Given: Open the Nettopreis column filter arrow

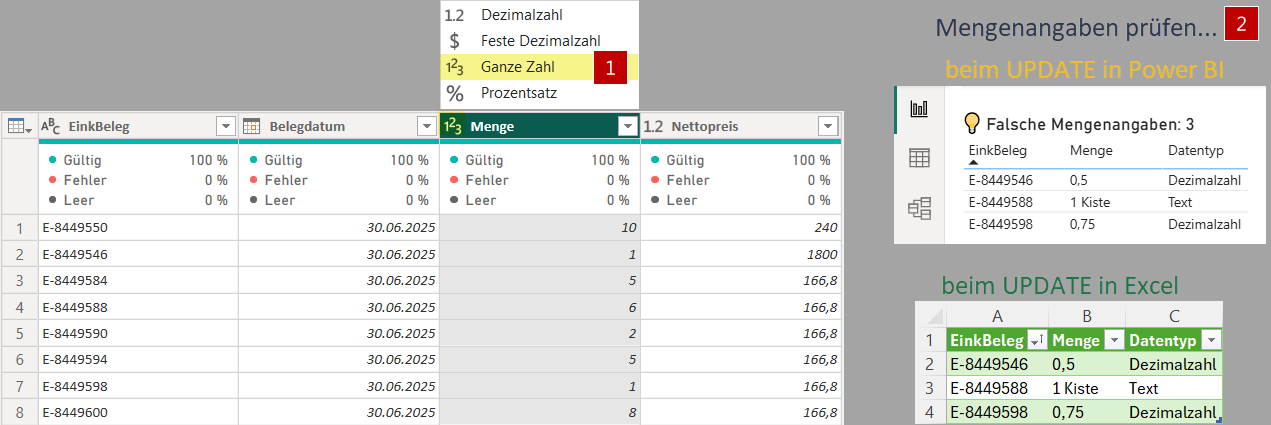Looking at the screenshot, I should click(x=827, y=126).
